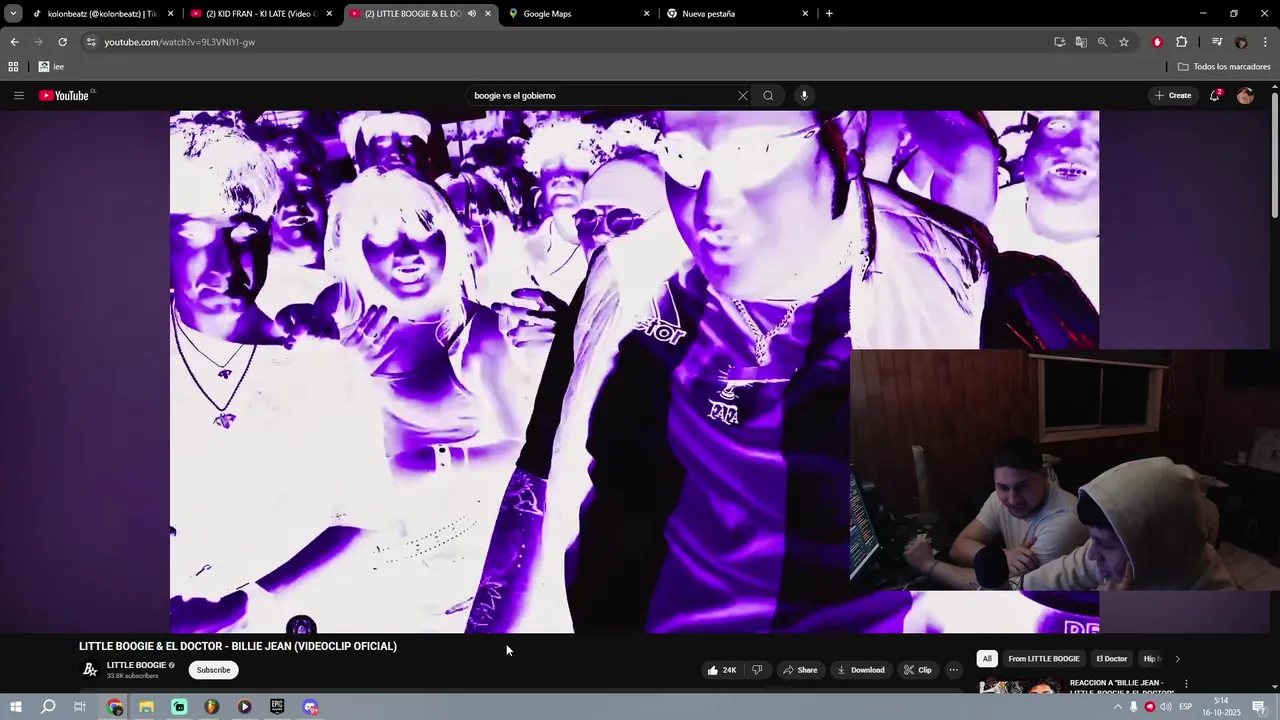
Task: Download the video
Action: tap(861, 670)
